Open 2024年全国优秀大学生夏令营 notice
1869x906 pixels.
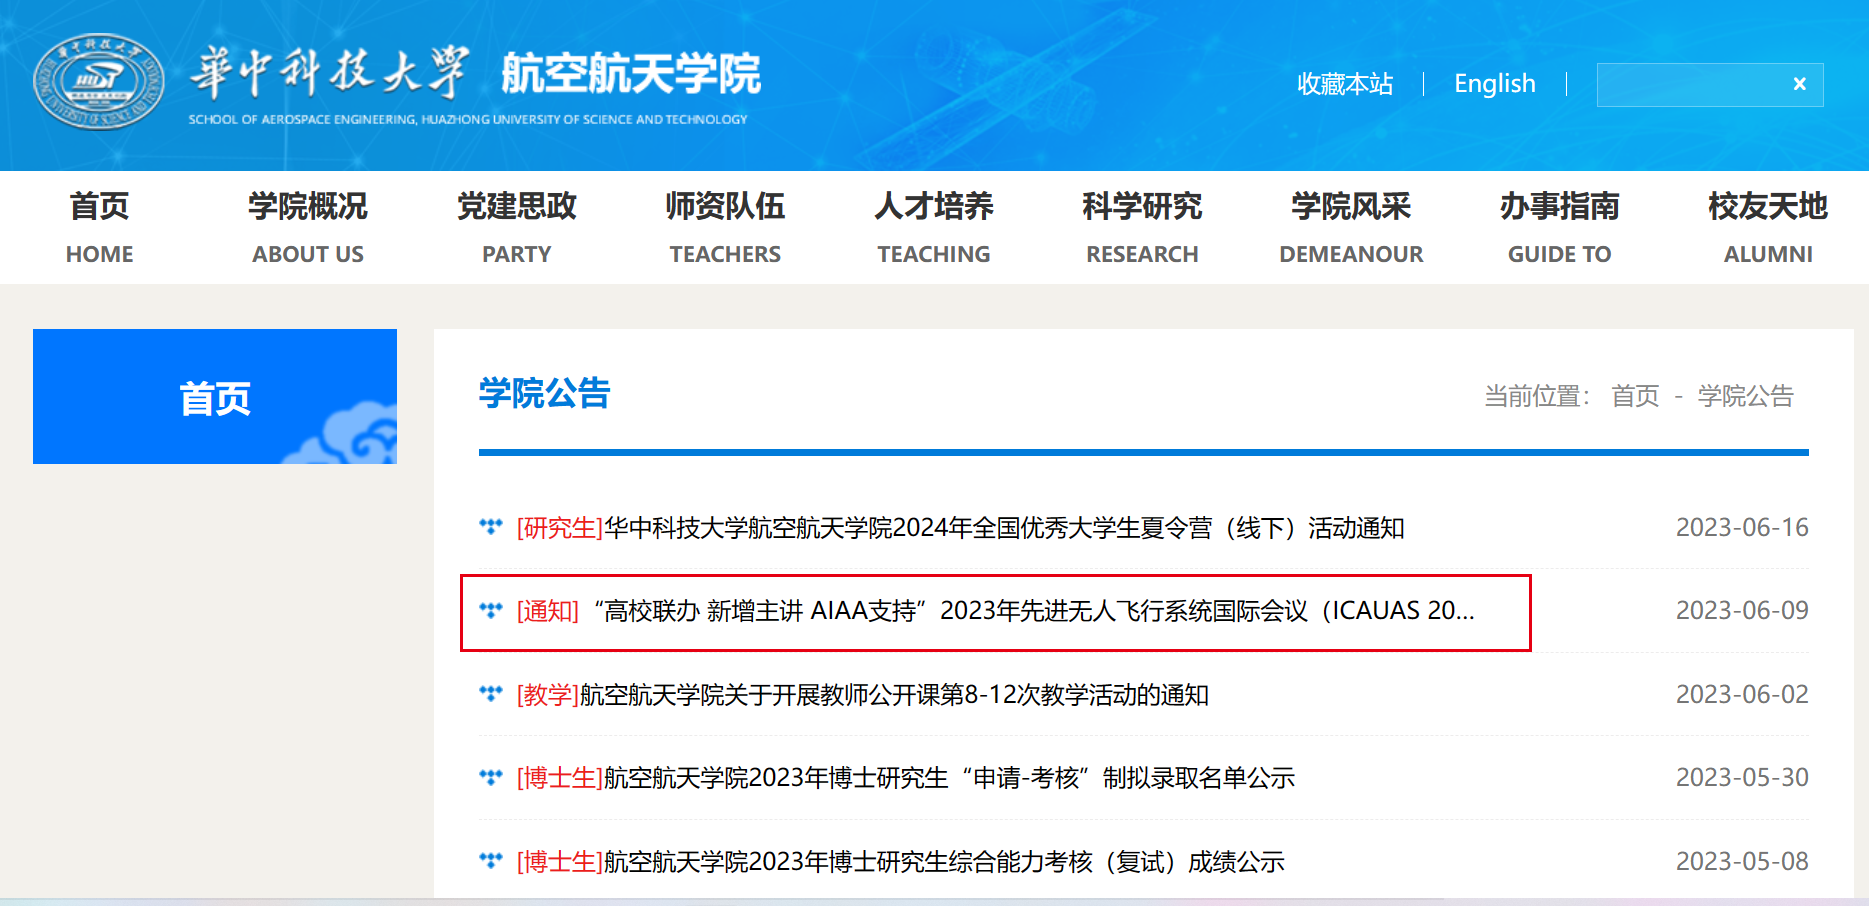coord(960,527)
